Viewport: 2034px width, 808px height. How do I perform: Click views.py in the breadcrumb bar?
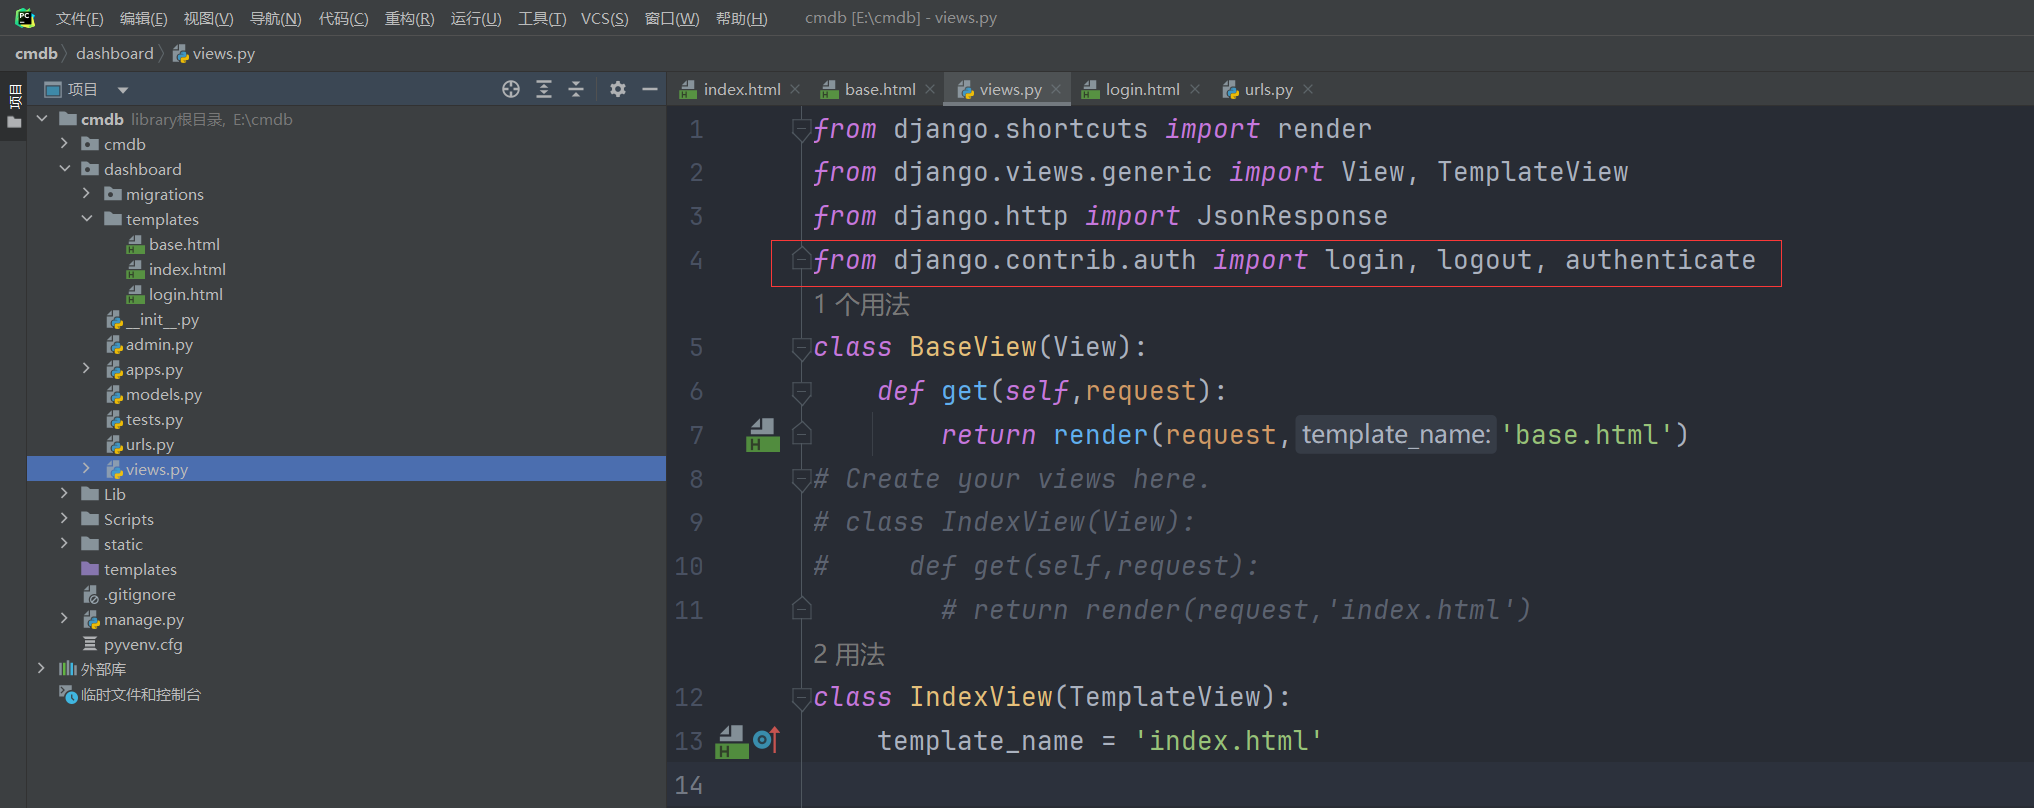point(214,53)
